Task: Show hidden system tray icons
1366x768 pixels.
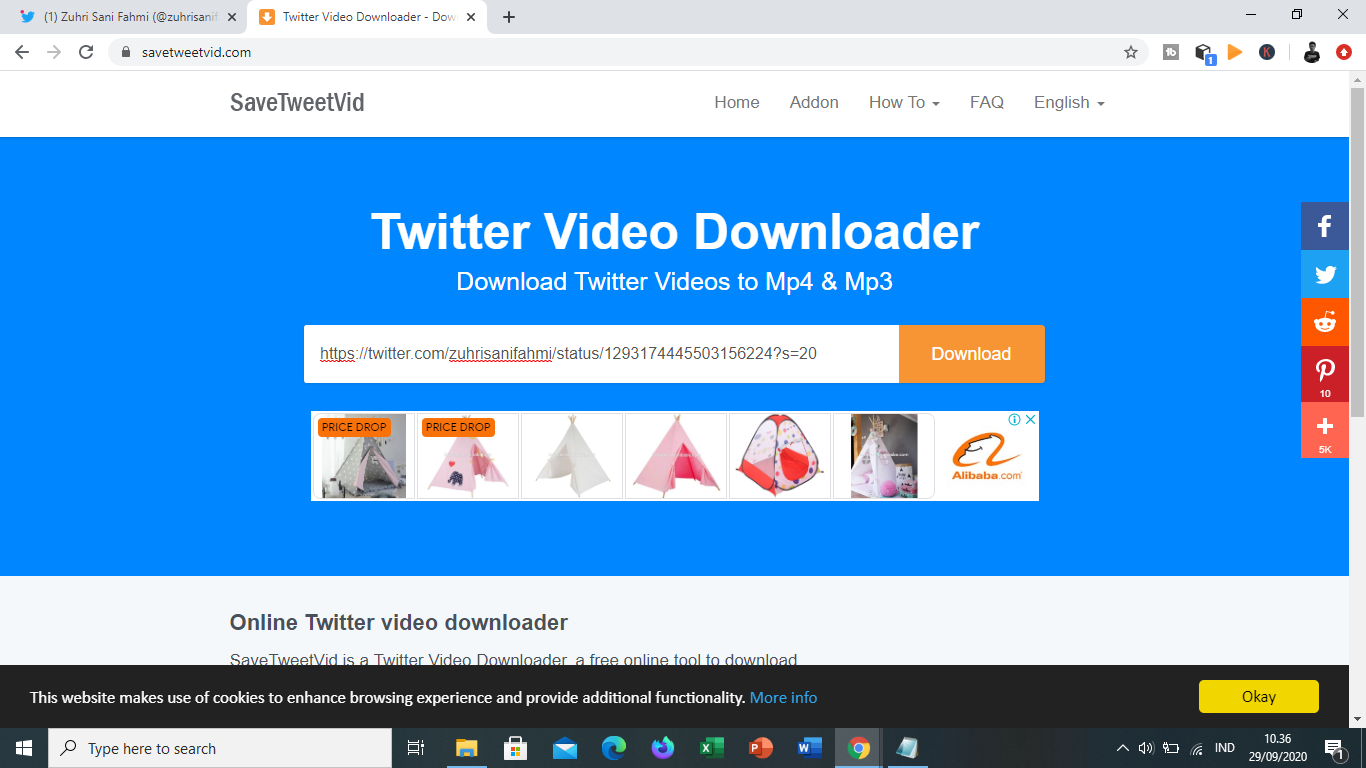Action: (x=1122, y=748)
